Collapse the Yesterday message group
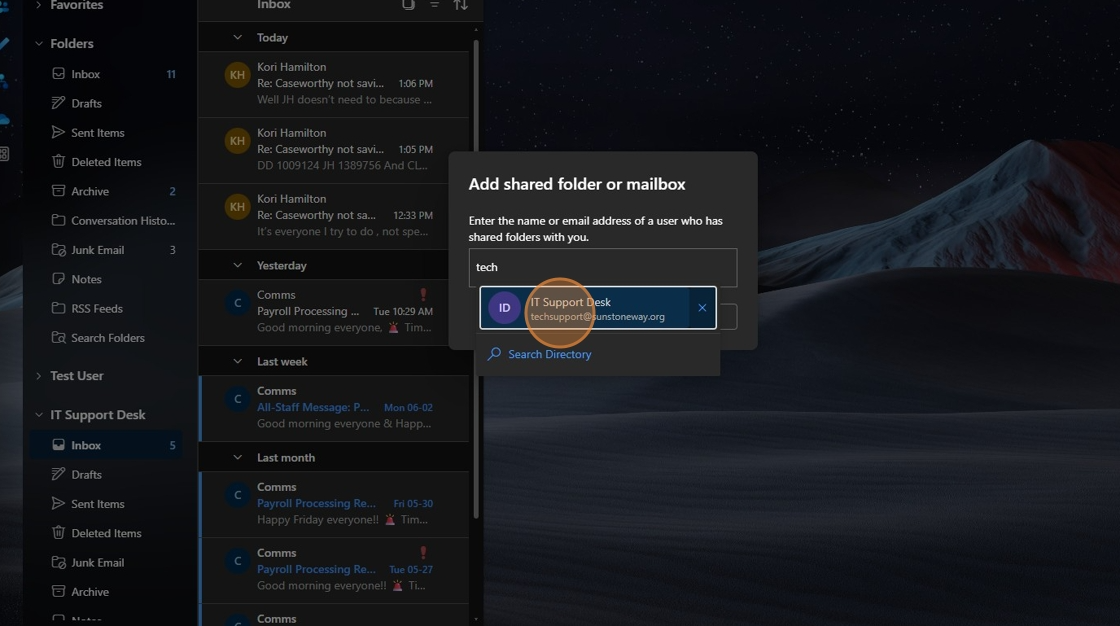1120x626 pixels. [238, 265]
